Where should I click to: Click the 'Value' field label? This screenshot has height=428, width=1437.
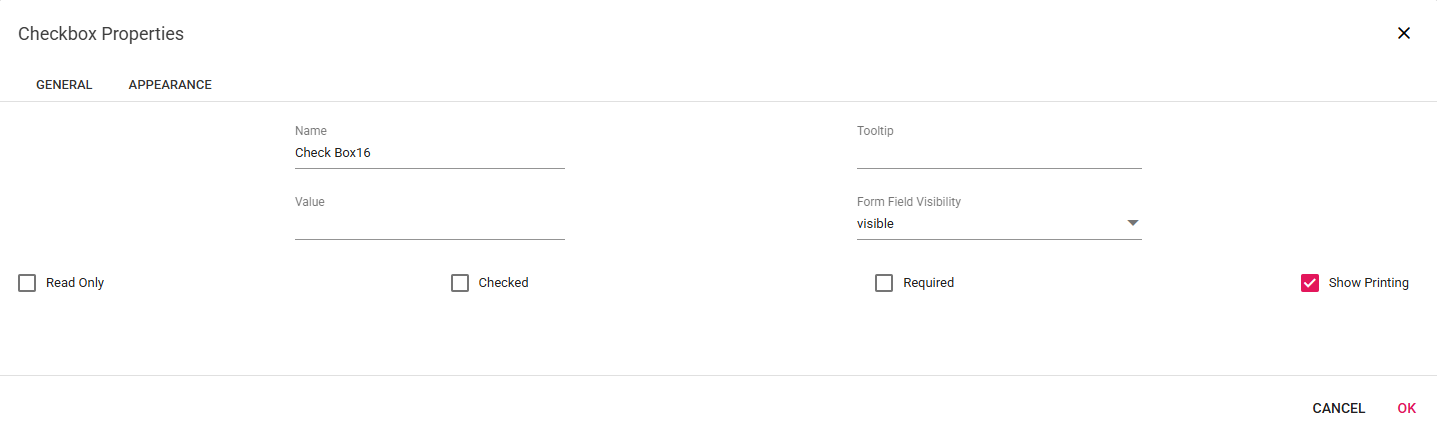(x=310, y=202)
